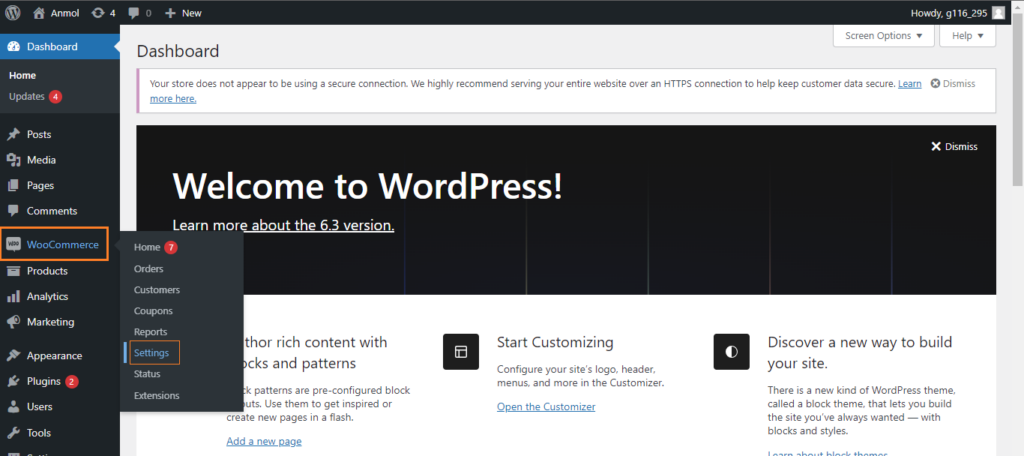
Task: Open the Anmol site home icon
Action: pyautogui.click(x=39, y=12)
